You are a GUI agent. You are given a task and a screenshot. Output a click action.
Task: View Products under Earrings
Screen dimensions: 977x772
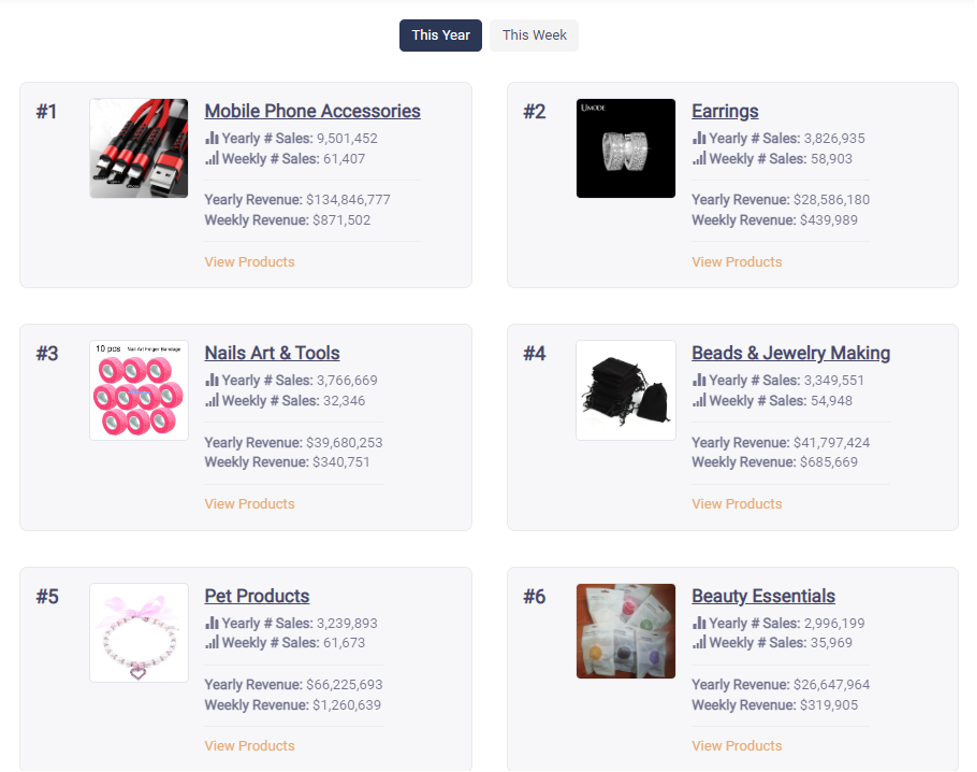737,262
